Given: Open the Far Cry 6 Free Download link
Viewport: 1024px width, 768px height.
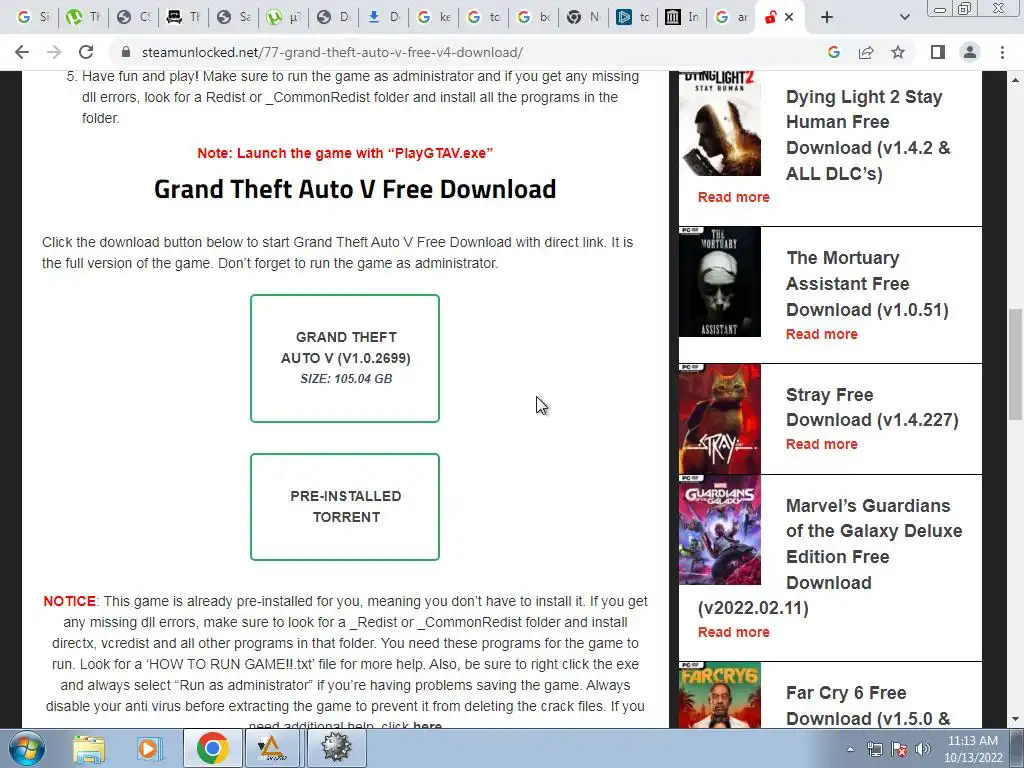Looking at the screenshot, I should [x=868, y=705].
